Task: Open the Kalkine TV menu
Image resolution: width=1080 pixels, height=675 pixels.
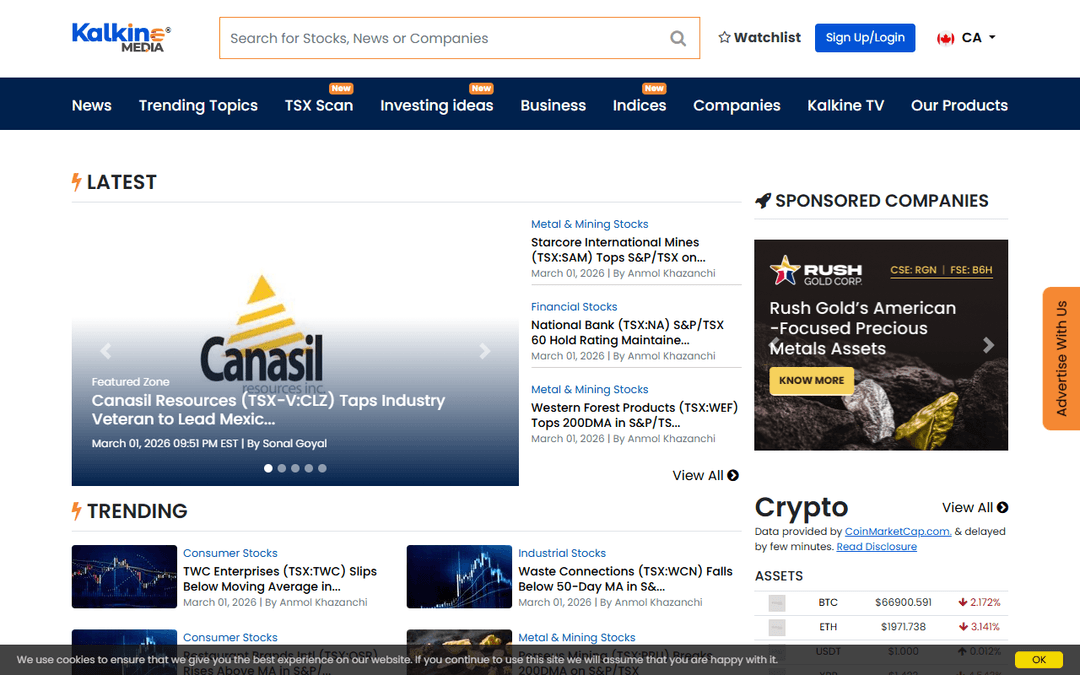Action: coord(845,105)
